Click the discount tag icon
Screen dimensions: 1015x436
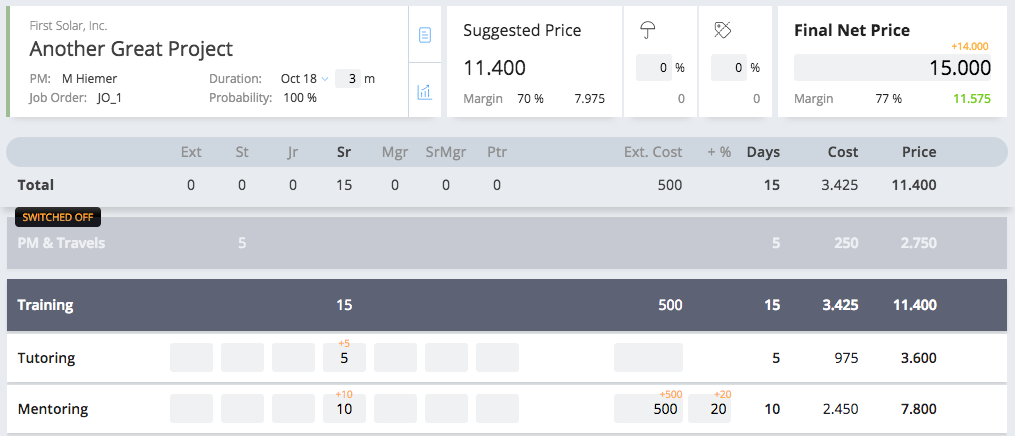click(x=722, y=30)
